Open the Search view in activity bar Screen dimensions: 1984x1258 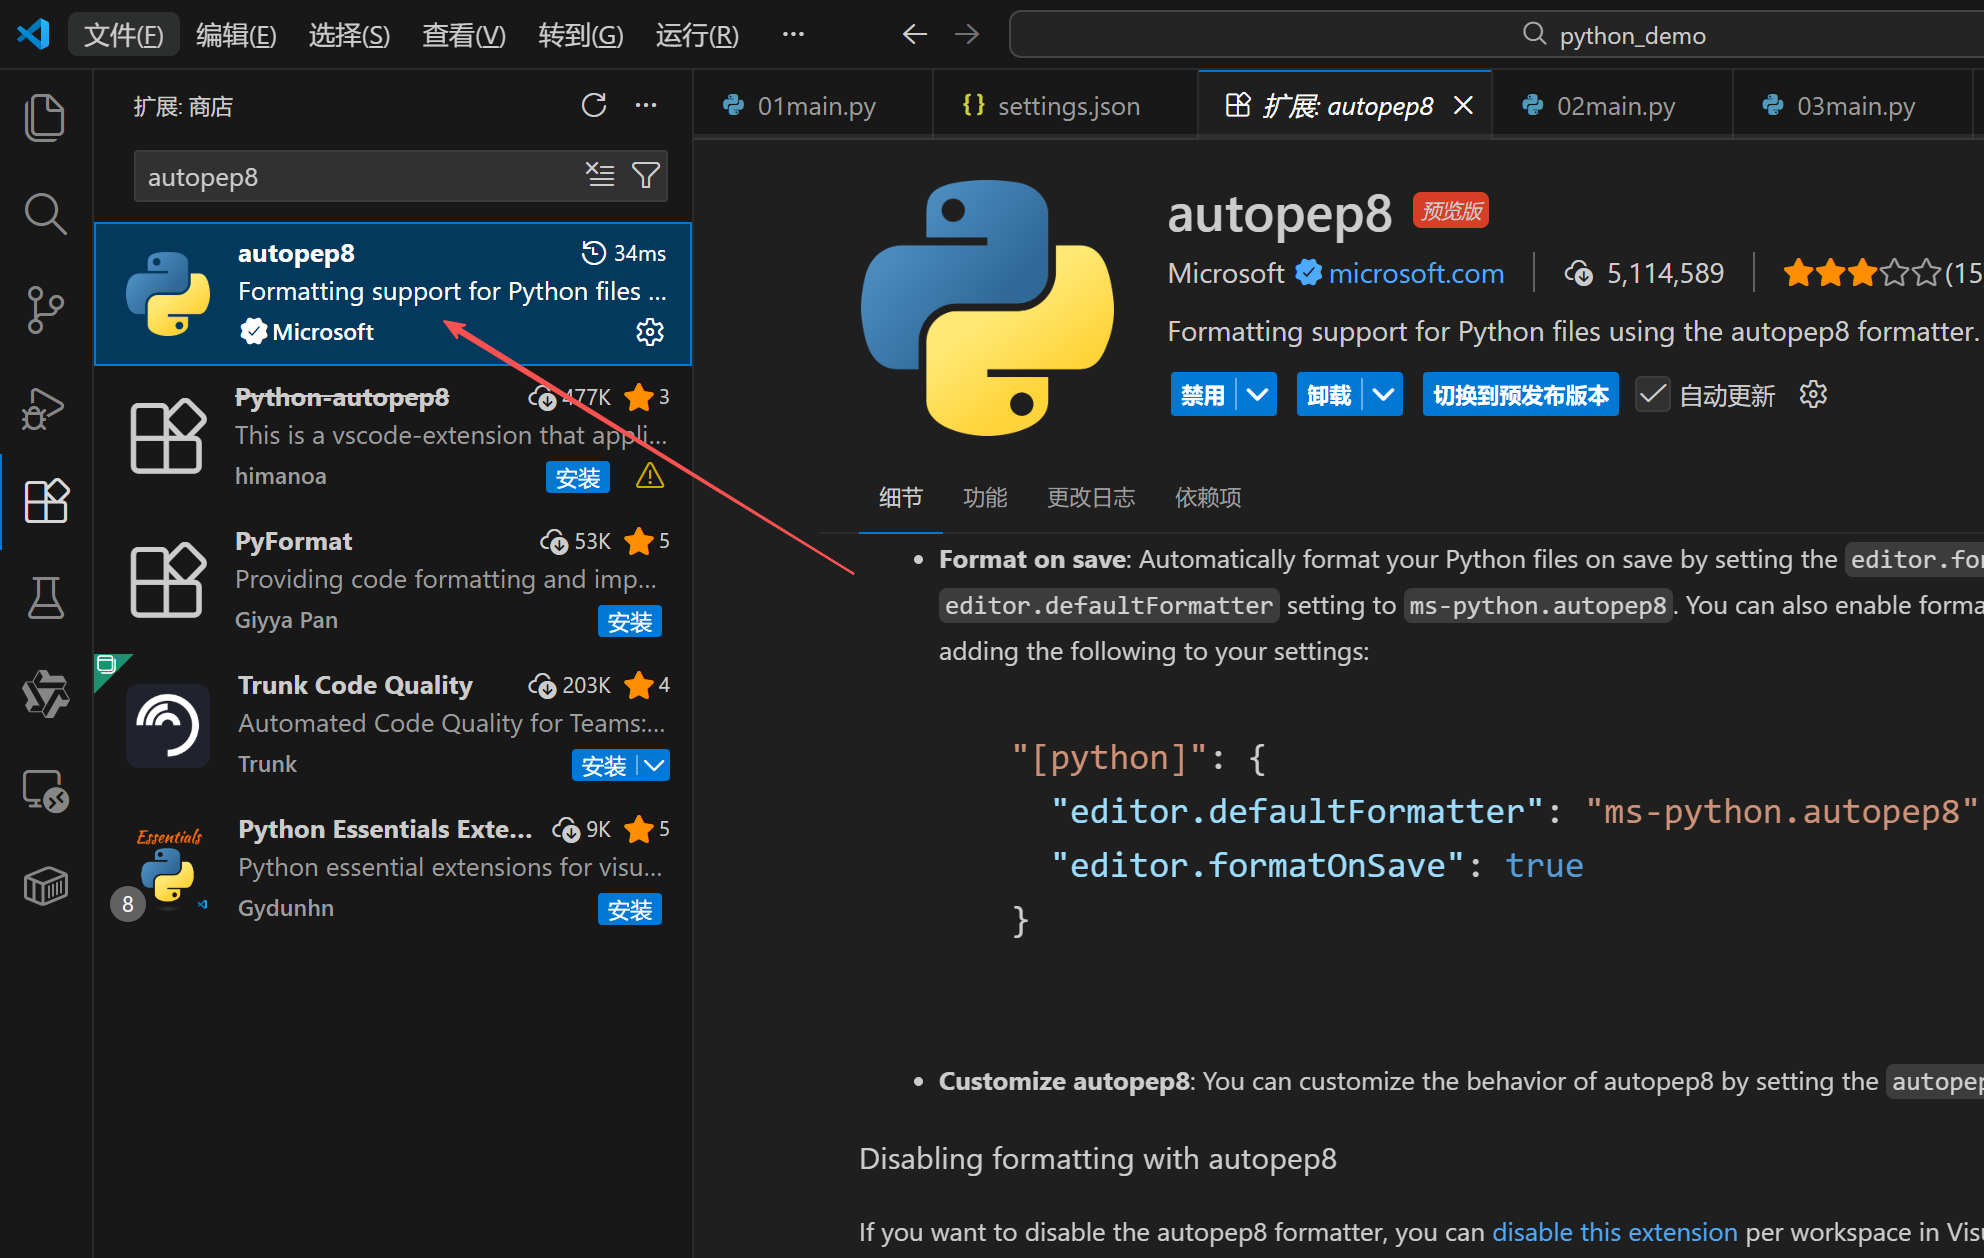(x=45, y=213)
